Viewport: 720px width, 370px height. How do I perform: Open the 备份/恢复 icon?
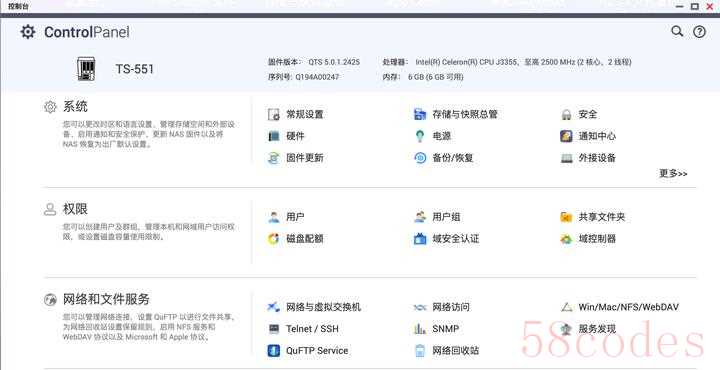click(420, 158)
